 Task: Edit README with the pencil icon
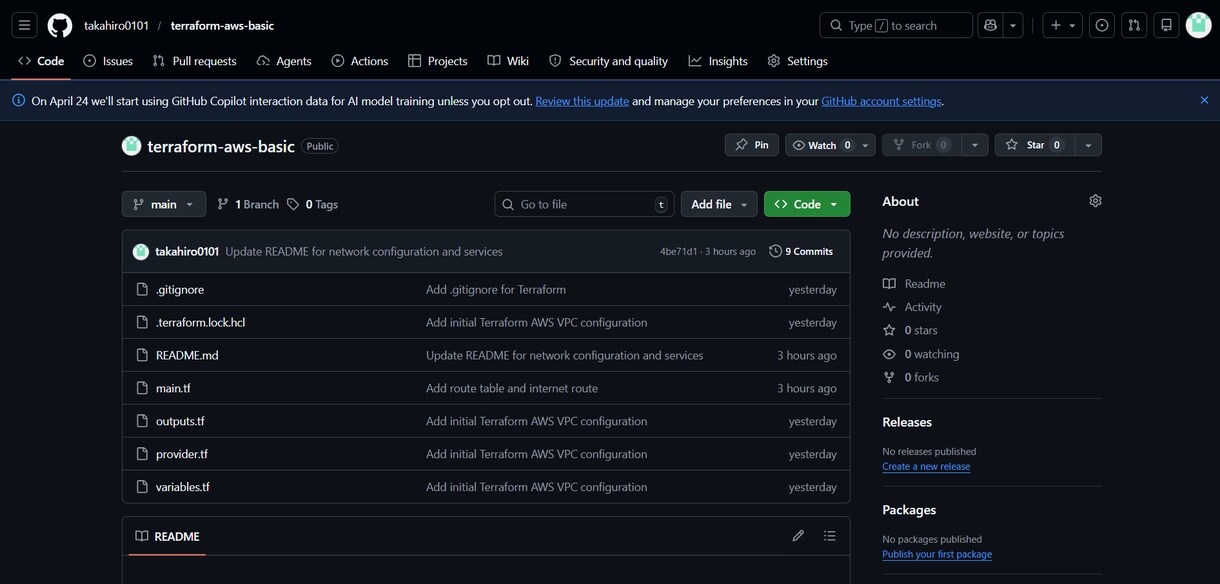pyautogui.click(x=798, y=536)
